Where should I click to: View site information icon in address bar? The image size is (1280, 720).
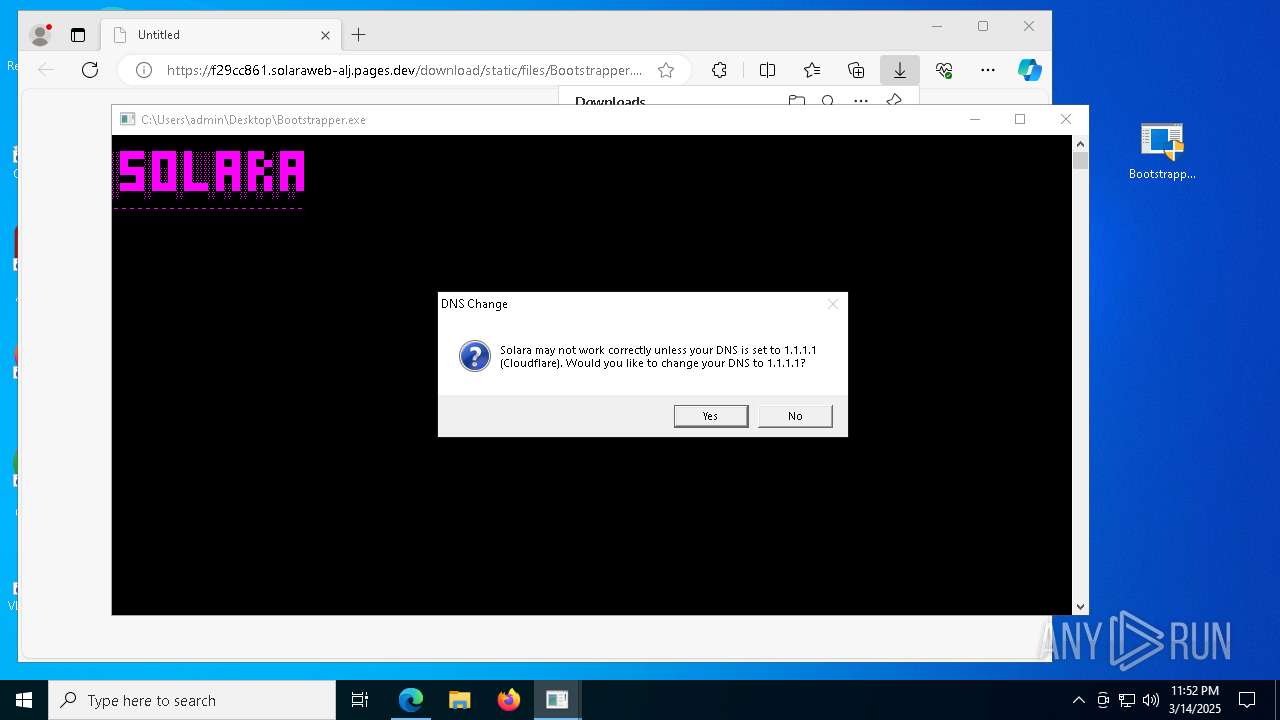point(144,70)
